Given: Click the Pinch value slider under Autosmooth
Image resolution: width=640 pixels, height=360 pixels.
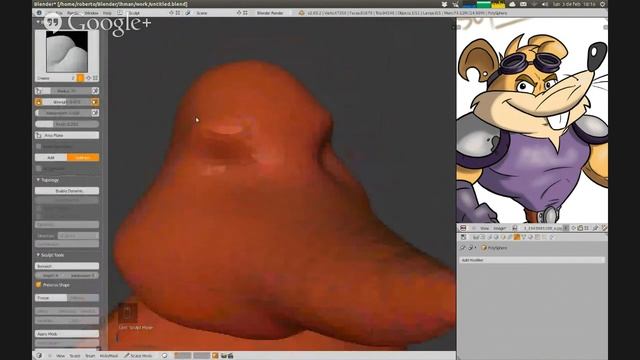Looking at the screenshot, I should [x=67, y=124].
